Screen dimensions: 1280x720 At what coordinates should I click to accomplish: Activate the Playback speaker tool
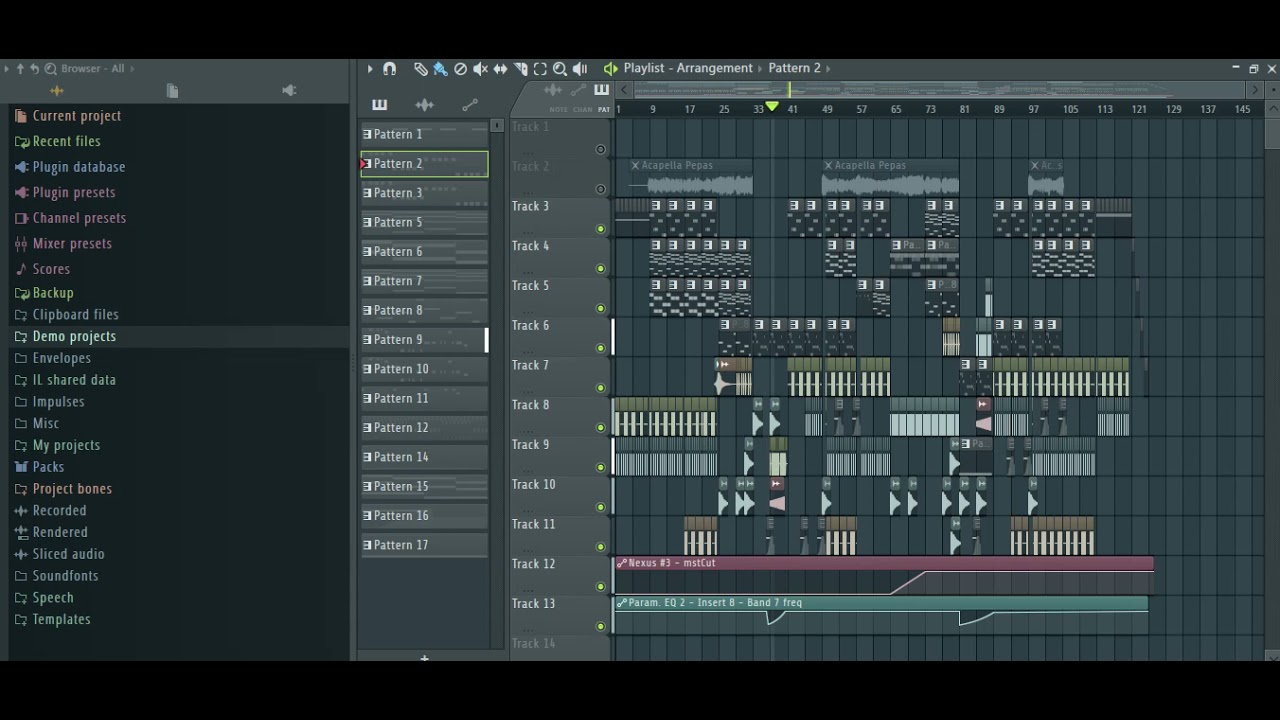pos(580,68)
